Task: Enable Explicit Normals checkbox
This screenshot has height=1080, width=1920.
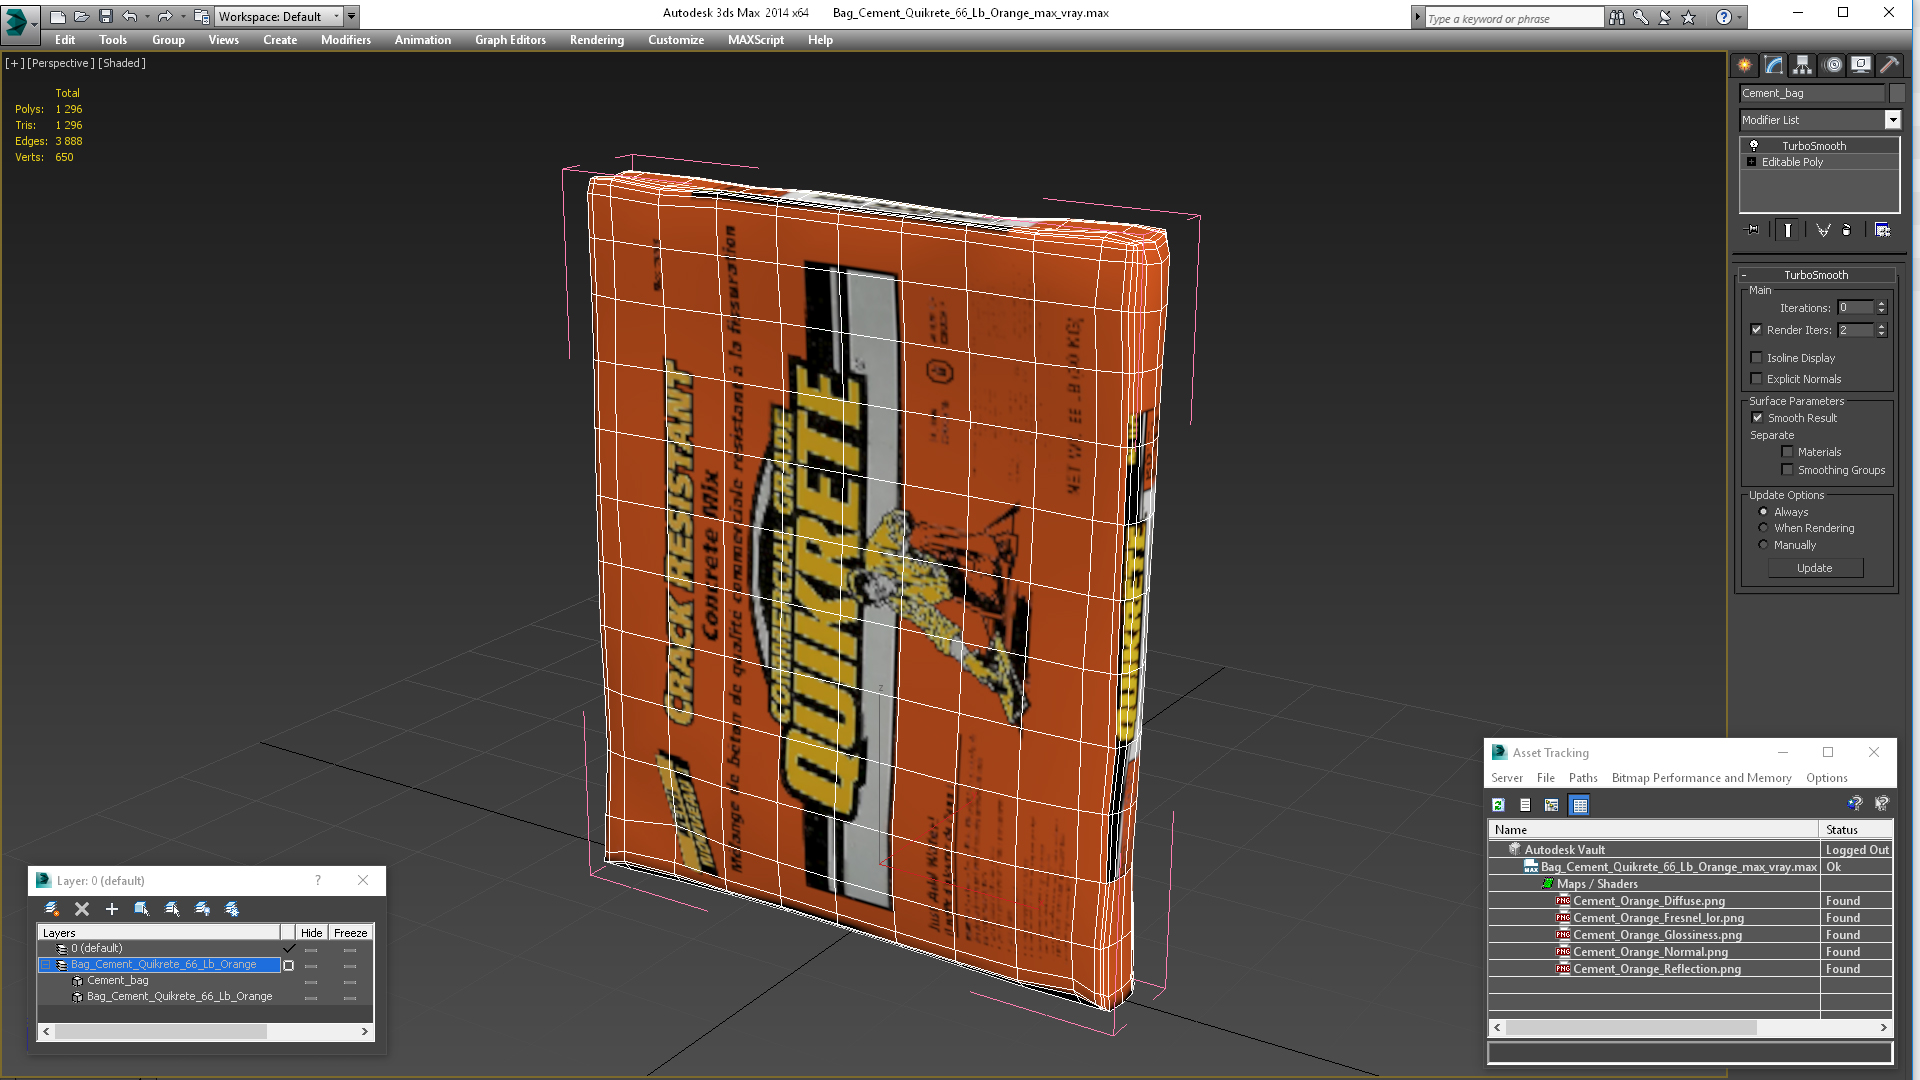Action: [x=1756, y=379]
